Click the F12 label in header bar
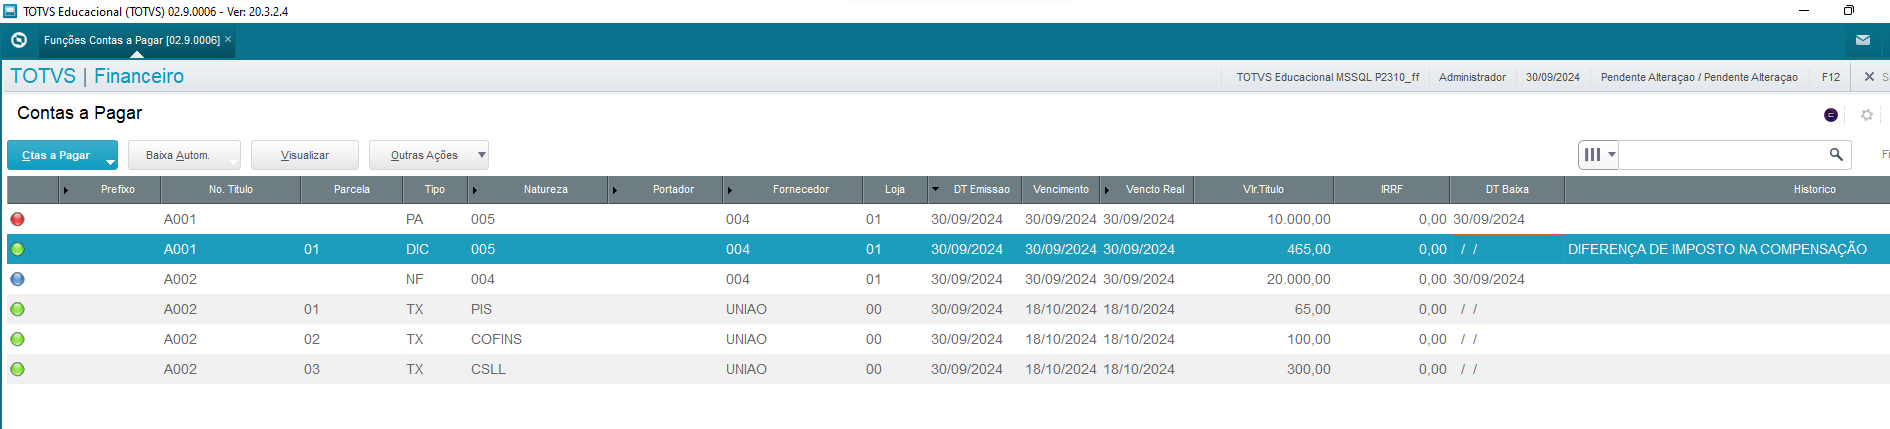Viewport: 1890px width, 429px height. (1830, 77)
